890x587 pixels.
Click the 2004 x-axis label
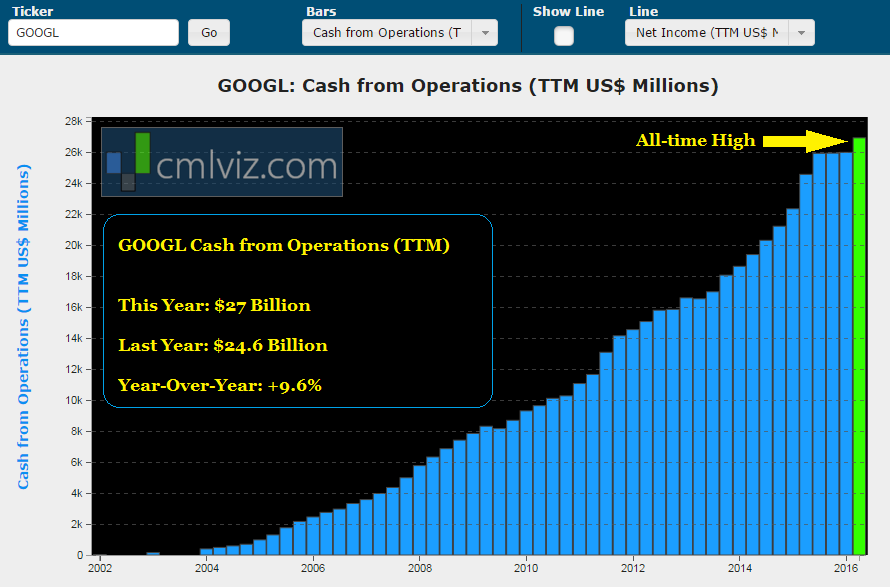tap(207, 568)
